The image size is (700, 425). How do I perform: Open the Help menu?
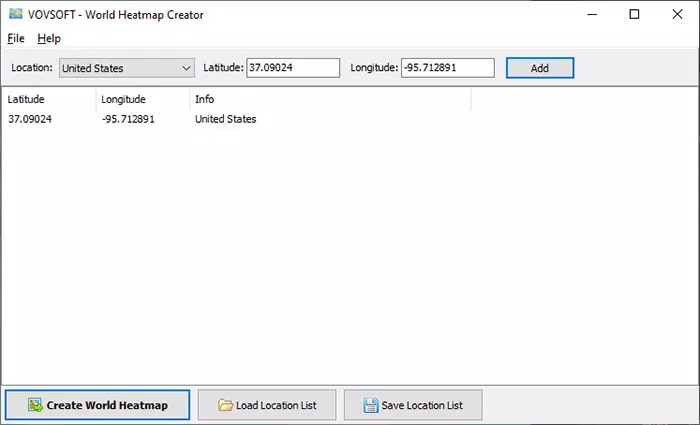point(49,38)
